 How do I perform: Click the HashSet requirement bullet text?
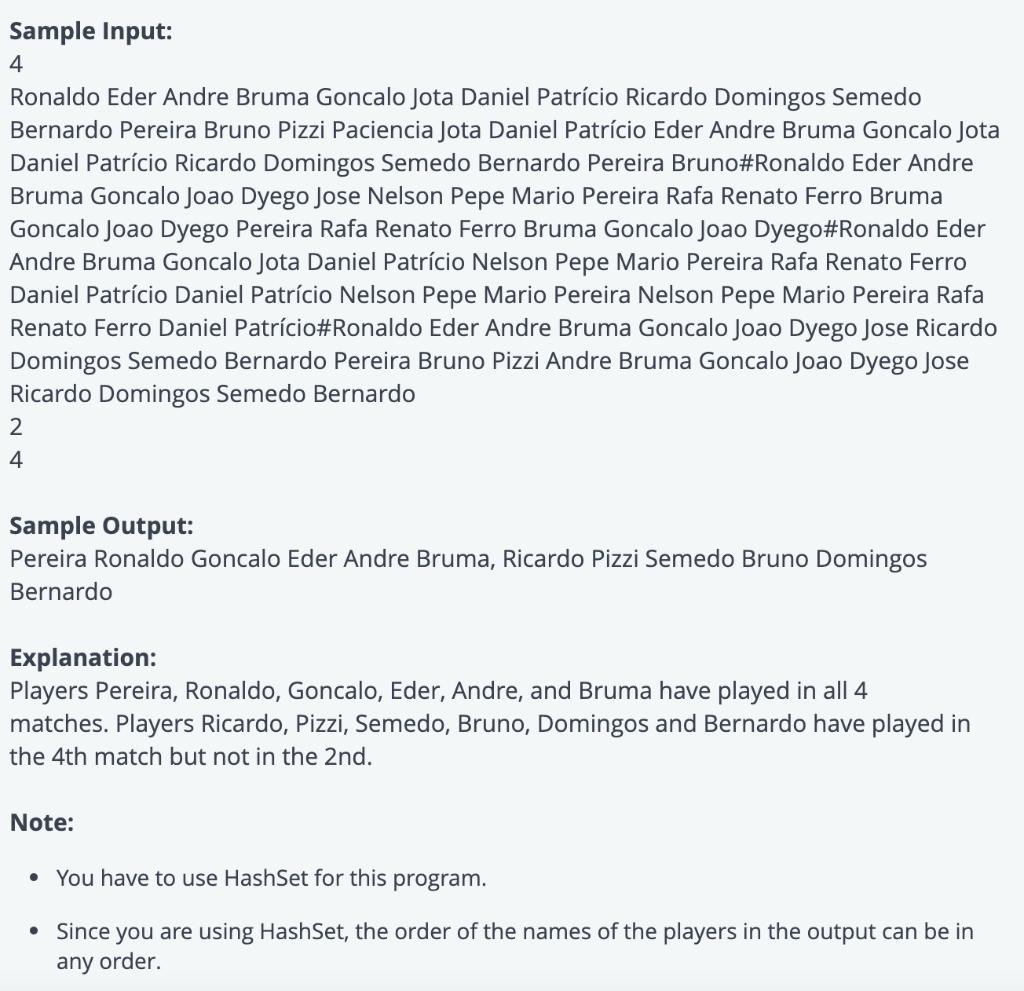coord(271,878)
